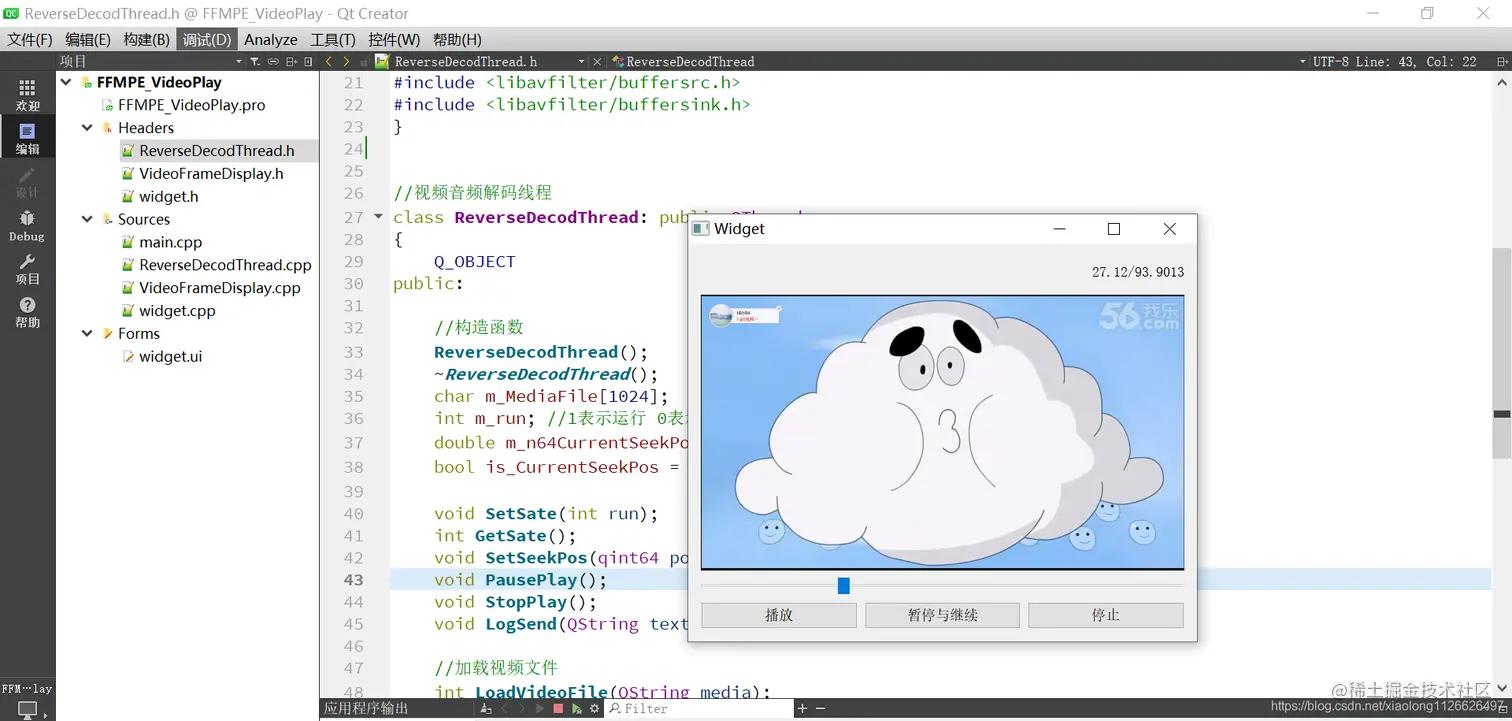
Task: Navigate back using the left arrow icon
Action: (328, 61)
